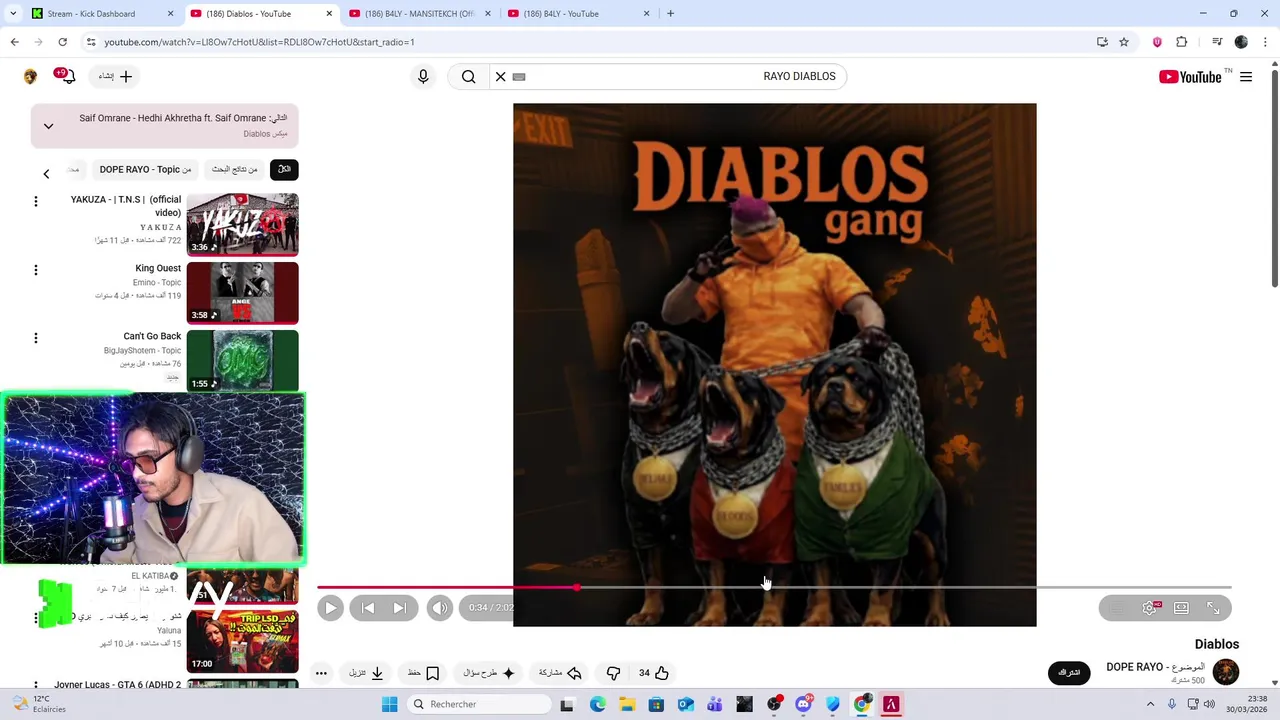The width and height of the screenshot is (1280, 720).
Task: Open Discord from taskbar
Action: 803,704
